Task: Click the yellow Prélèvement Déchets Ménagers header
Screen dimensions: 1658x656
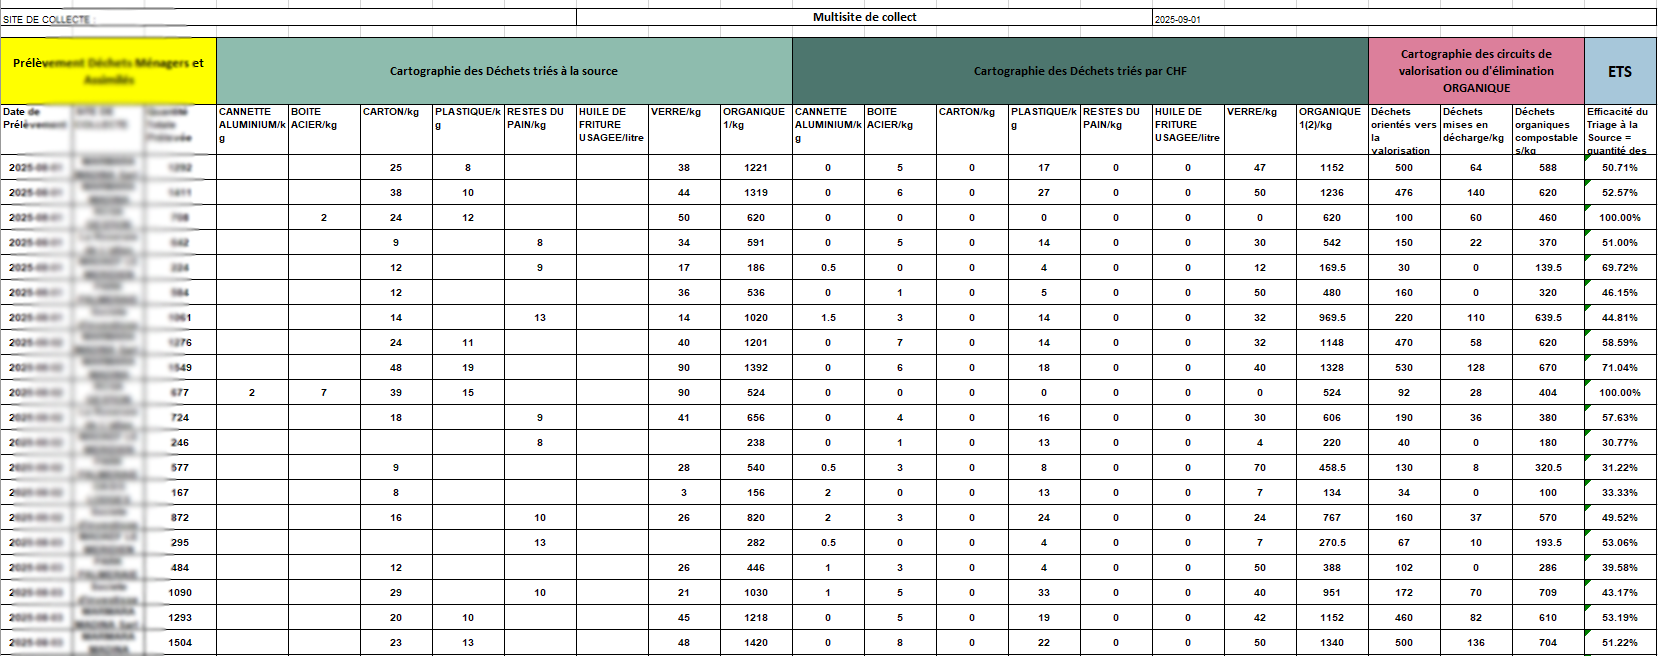Action: tap(108, 71)
